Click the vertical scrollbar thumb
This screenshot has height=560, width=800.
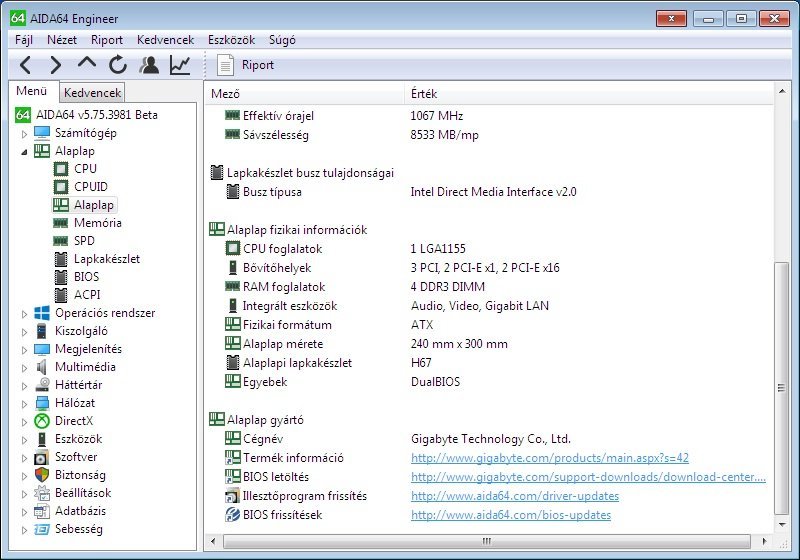pyautogui.click(x=781, y=389)
